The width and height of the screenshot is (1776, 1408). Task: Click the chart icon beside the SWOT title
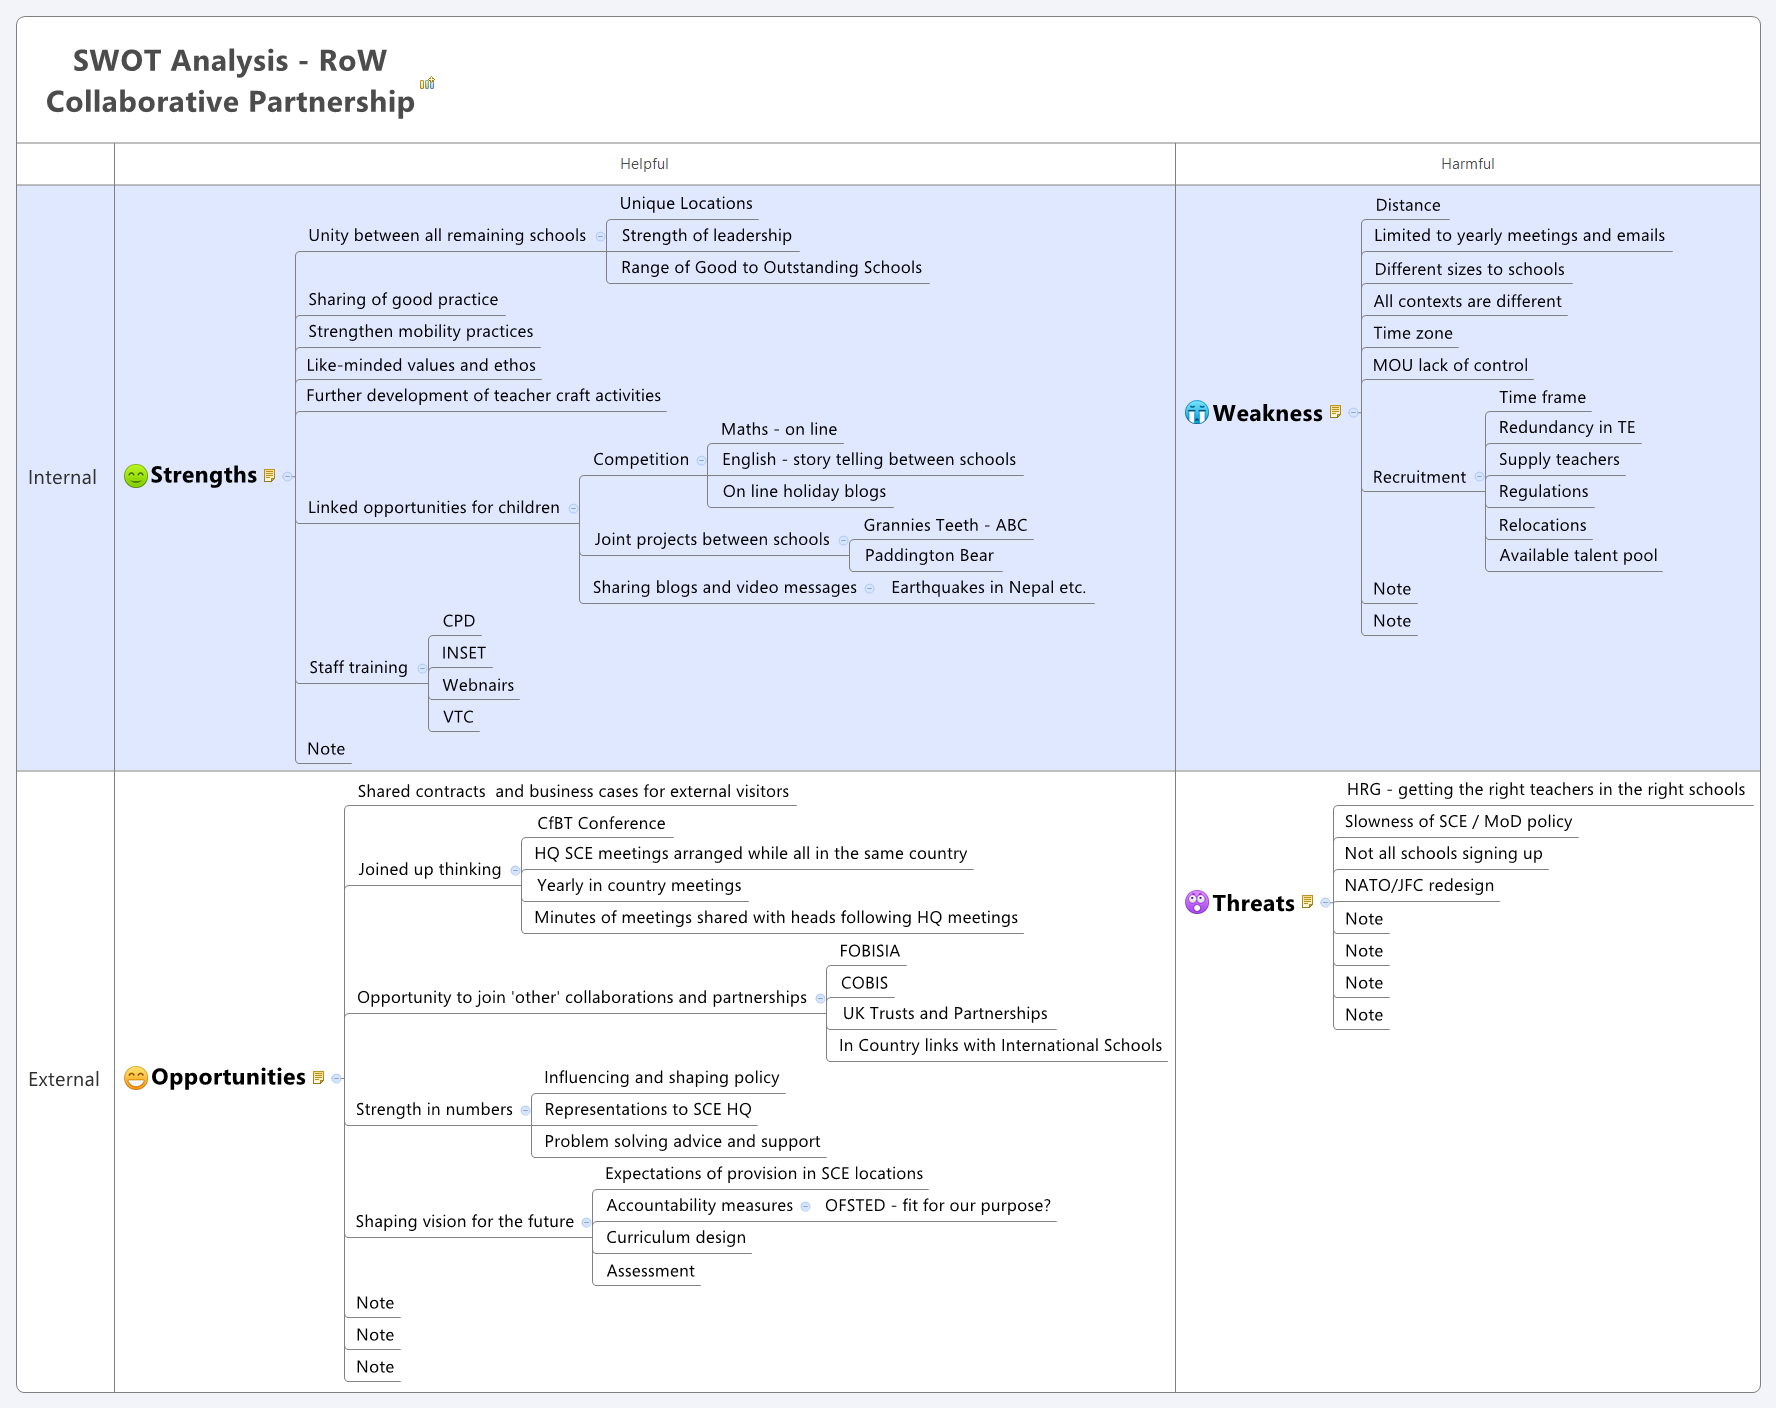click(428, 84)
